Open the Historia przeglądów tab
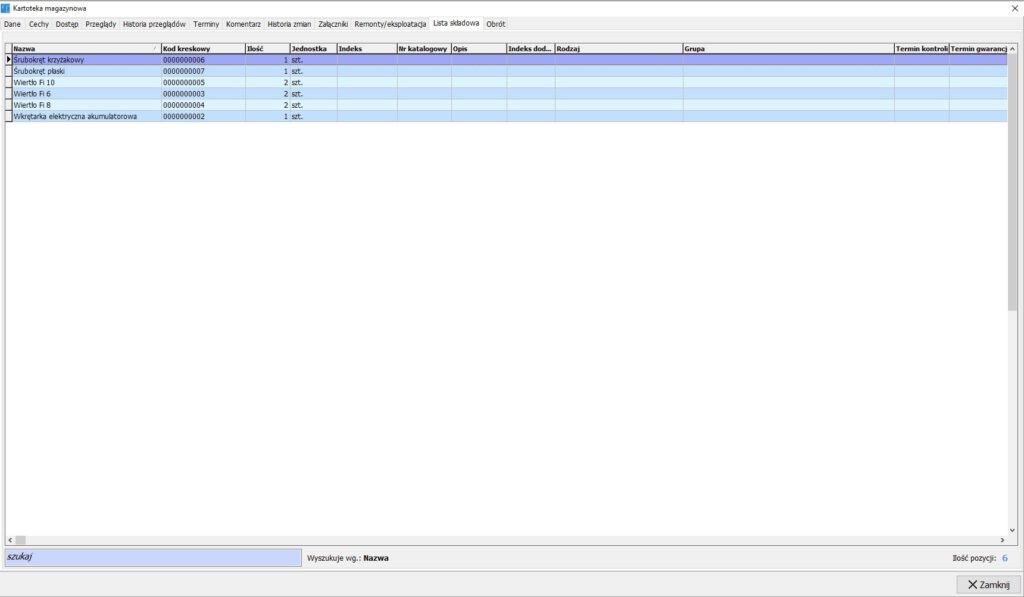 pos(154,23)
